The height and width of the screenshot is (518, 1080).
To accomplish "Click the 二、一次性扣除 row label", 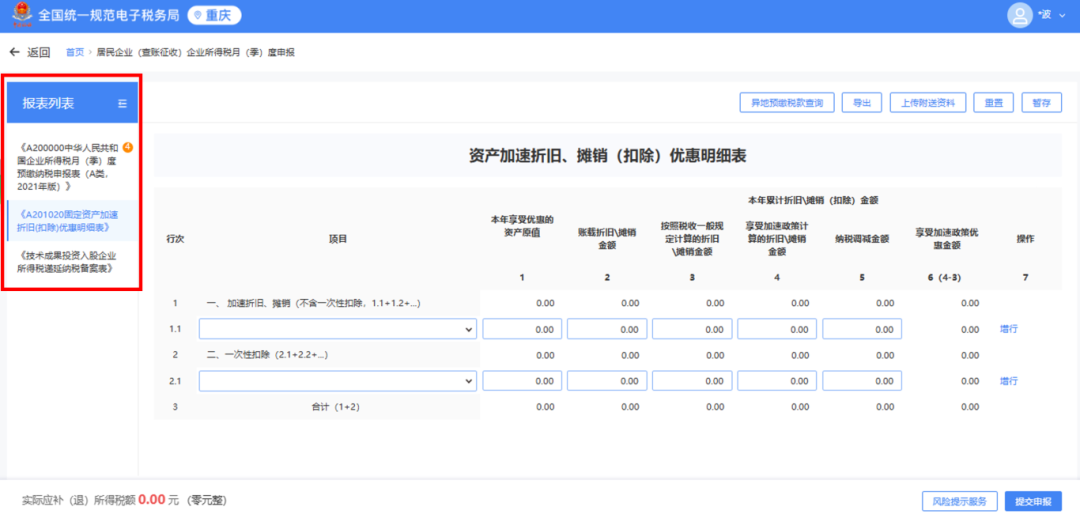I will [267, 355].
